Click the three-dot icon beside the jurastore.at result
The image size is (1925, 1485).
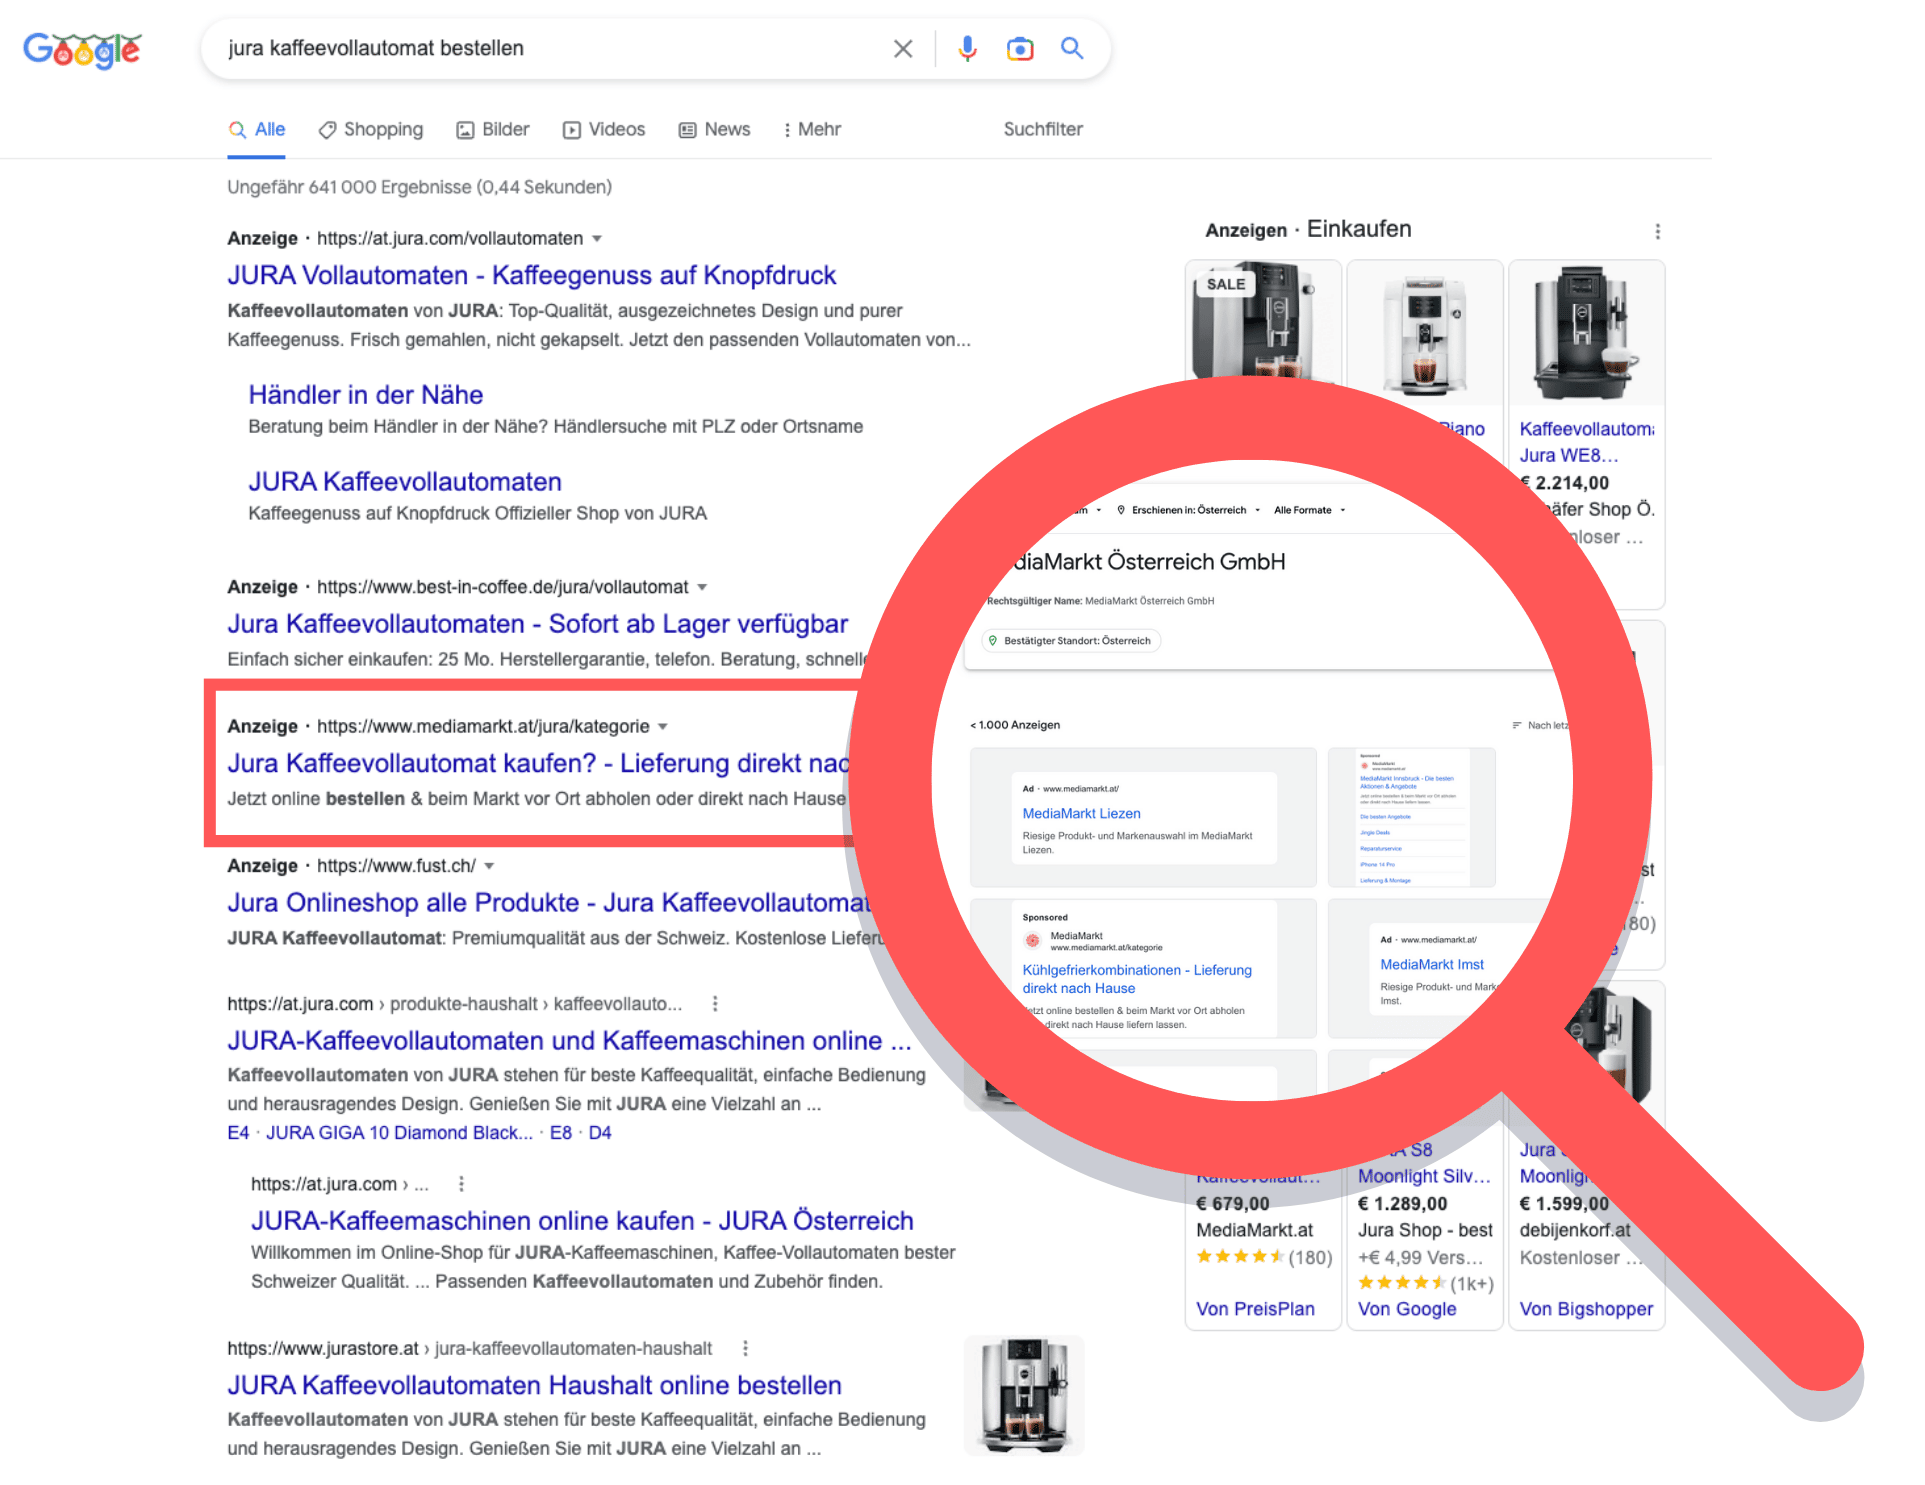(746, 1348)
